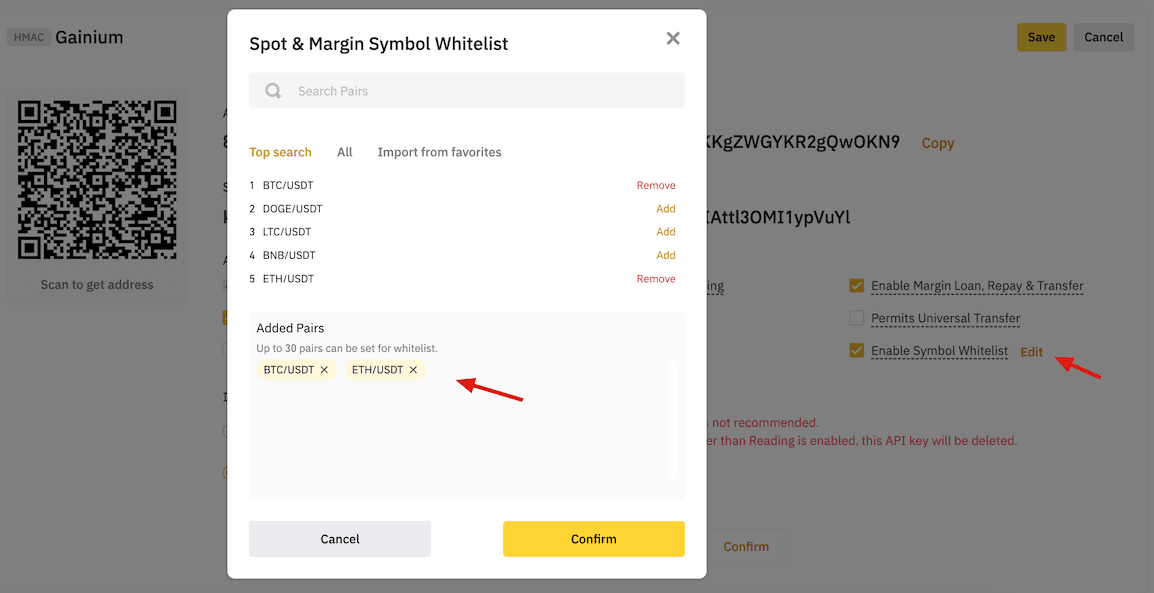Screen dimensions: 1154x593
Task: Focus the Search Pairs input field
Action: point(480,91)
